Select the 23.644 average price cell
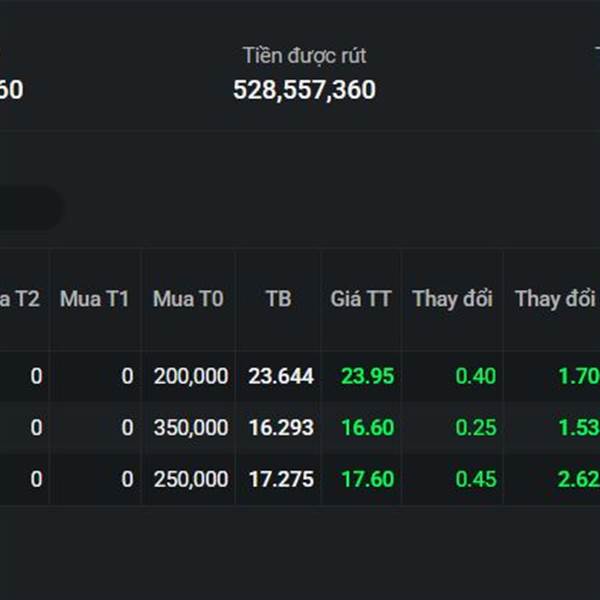Image resolution: width=600 pixels, height=600 pixels. point(281,377)
